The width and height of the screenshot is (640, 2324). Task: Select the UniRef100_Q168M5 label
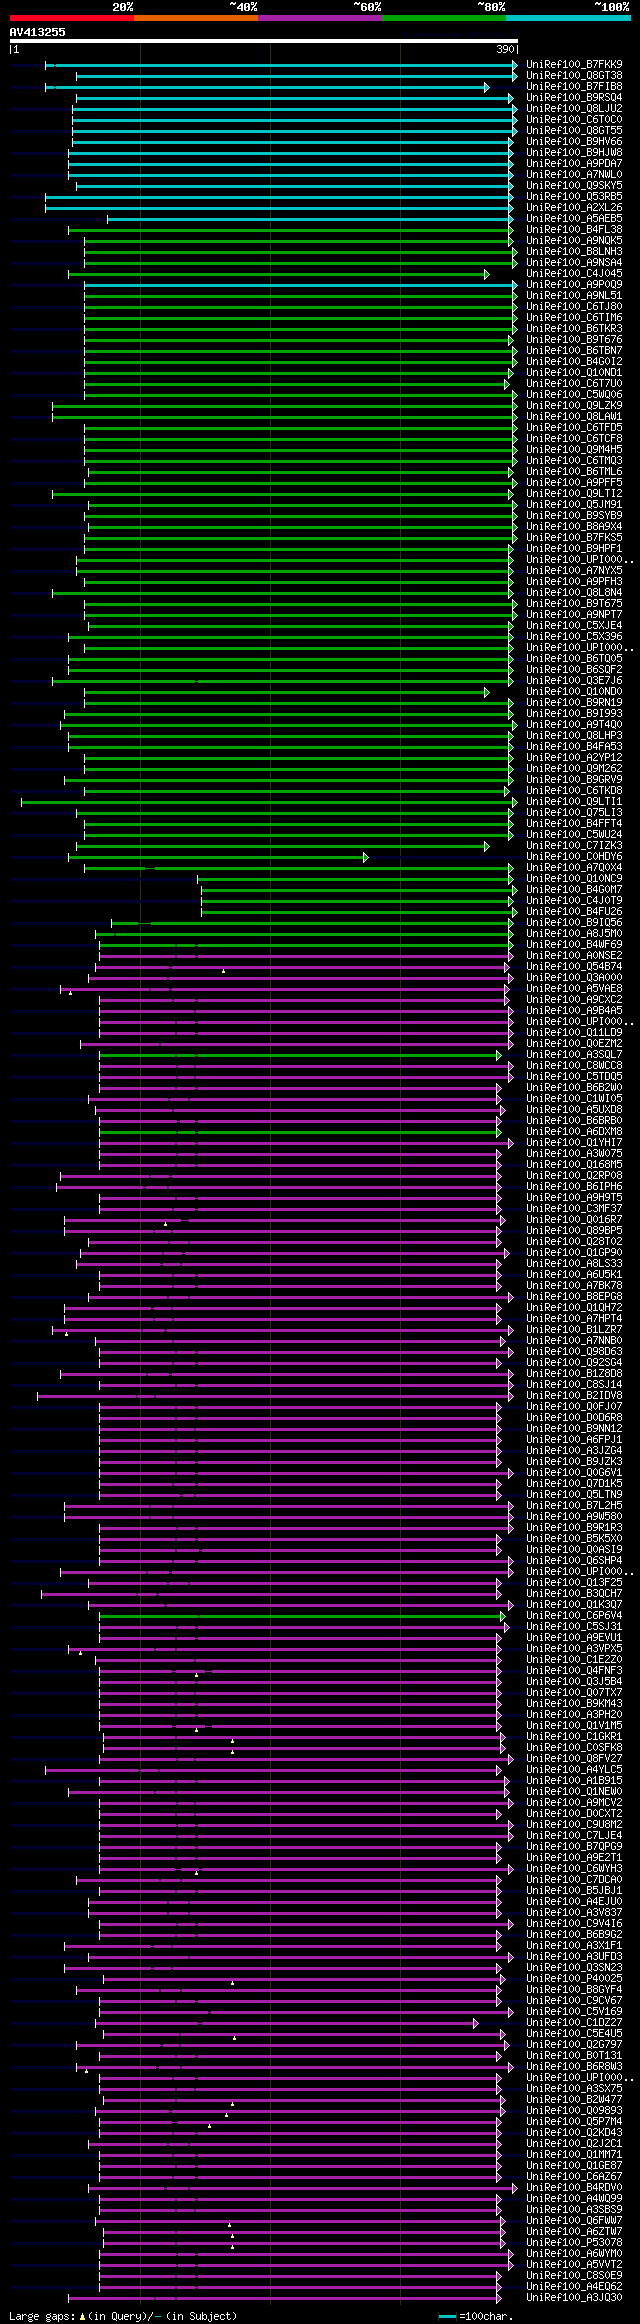coord(574,1165)
